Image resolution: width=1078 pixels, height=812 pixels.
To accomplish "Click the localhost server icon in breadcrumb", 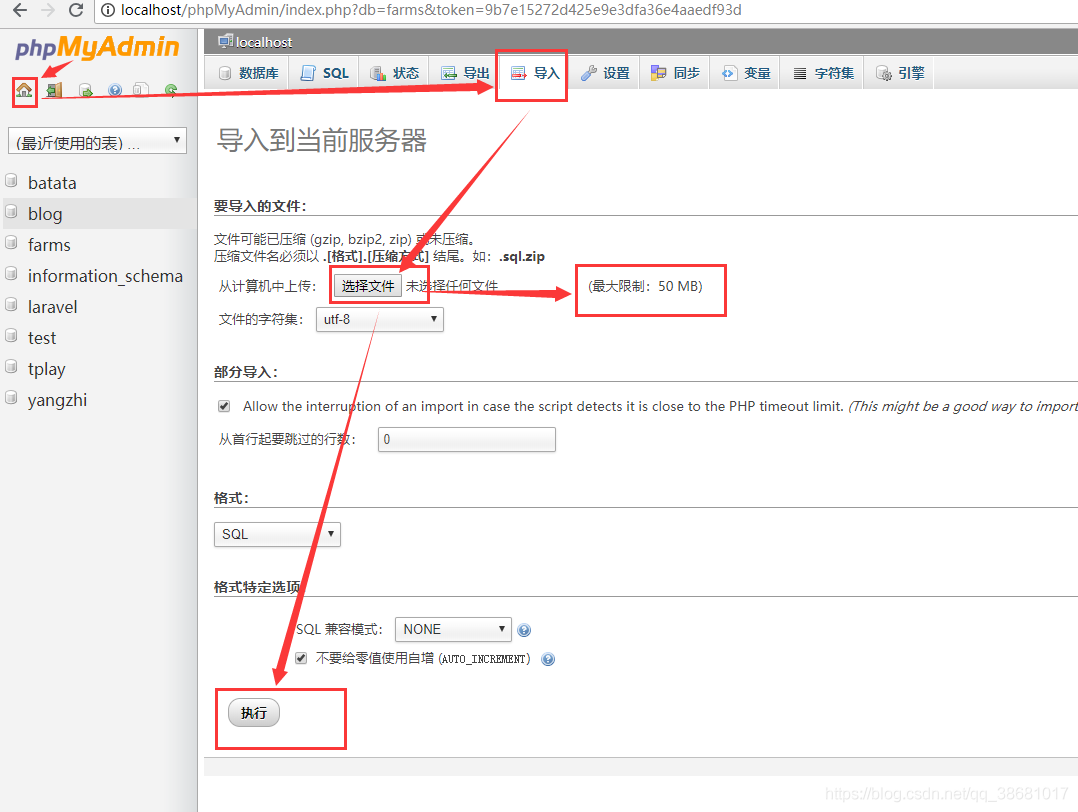I will coord(225,42).
